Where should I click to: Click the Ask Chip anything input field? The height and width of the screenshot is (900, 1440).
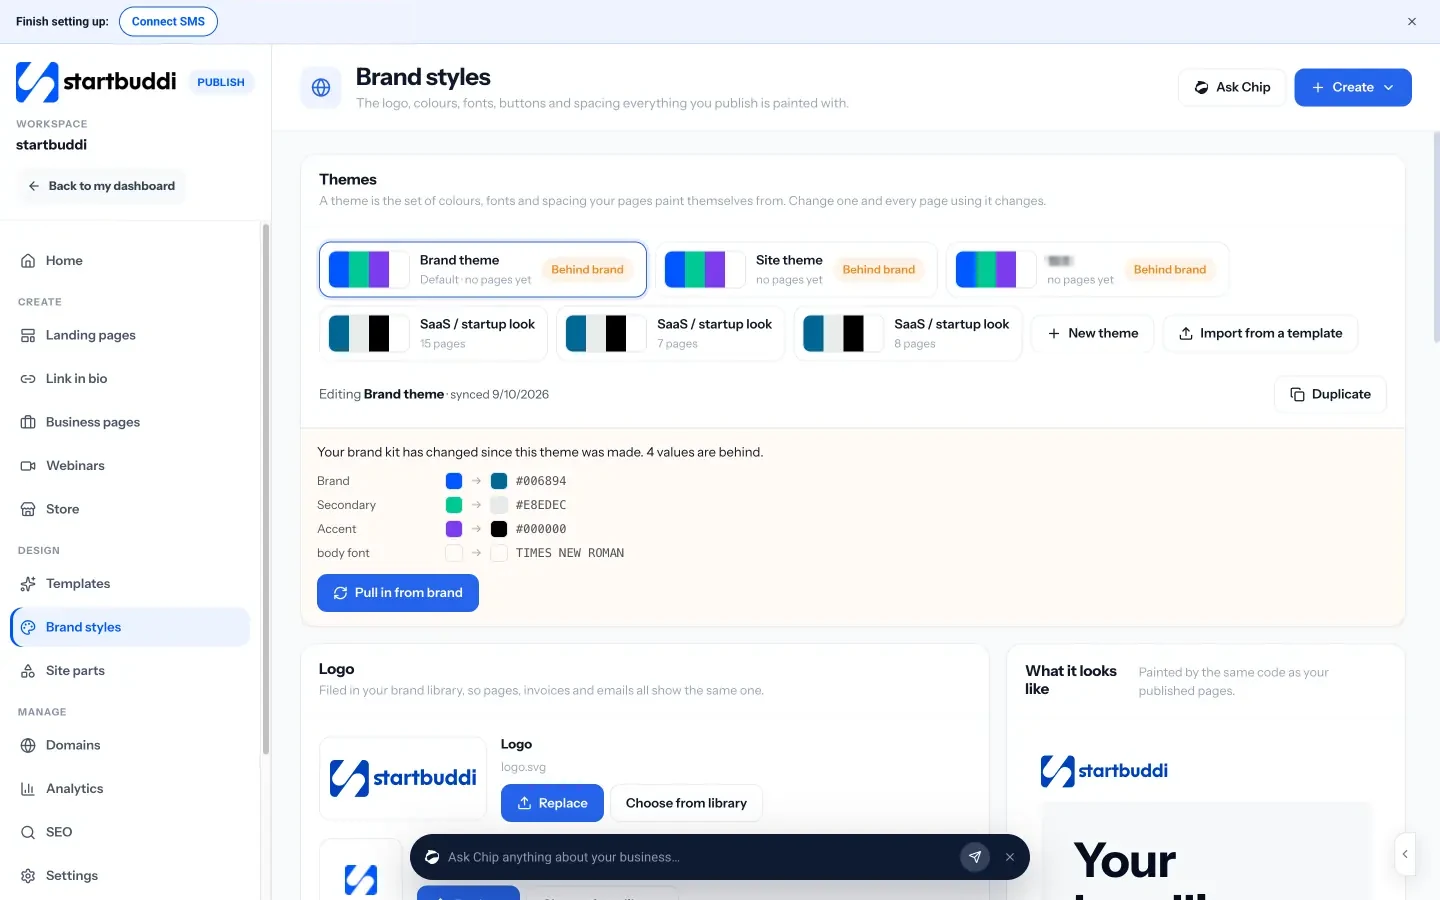698,857
